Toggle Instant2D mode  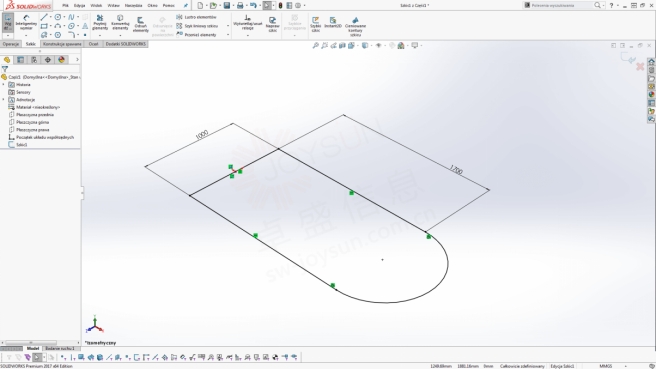(x=333, y=23)
